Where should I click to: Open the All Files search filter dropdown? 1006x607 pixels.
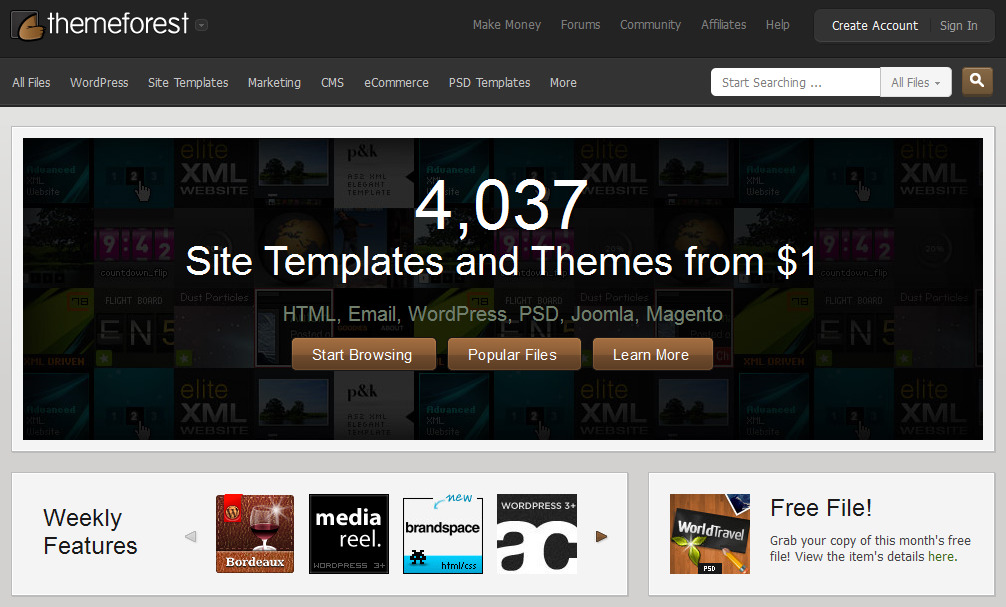tap(916, 82)
